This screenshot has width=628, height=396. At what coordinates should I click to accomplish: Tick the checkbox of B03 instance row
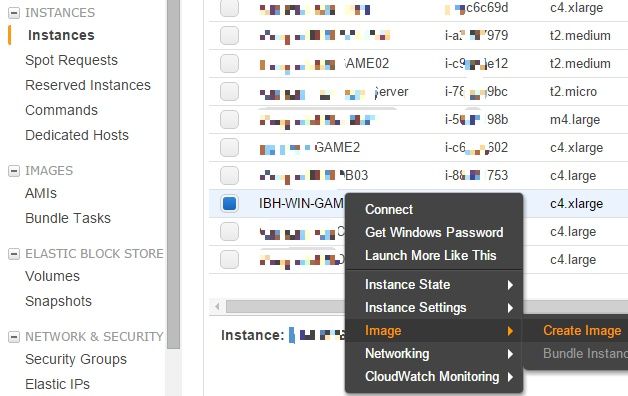point(229,175)
